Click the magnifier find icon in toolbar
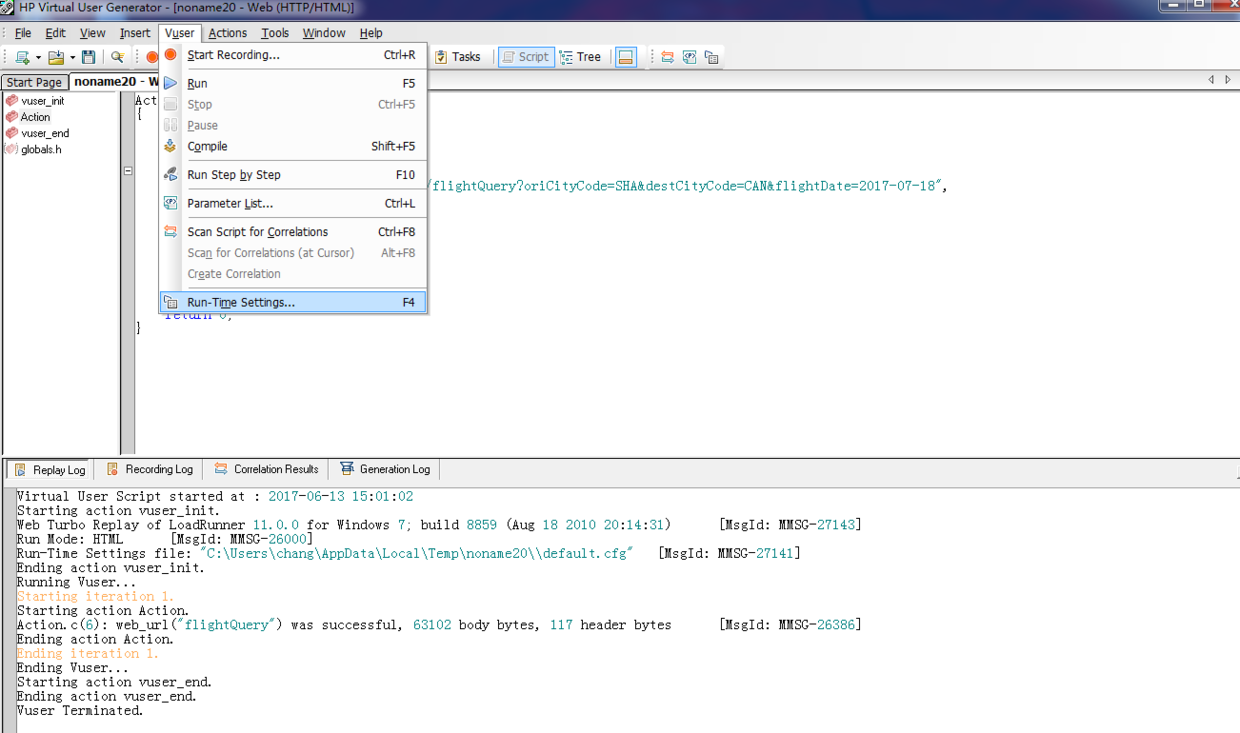This screenshot has height=733, width=1240. [117, 57]
